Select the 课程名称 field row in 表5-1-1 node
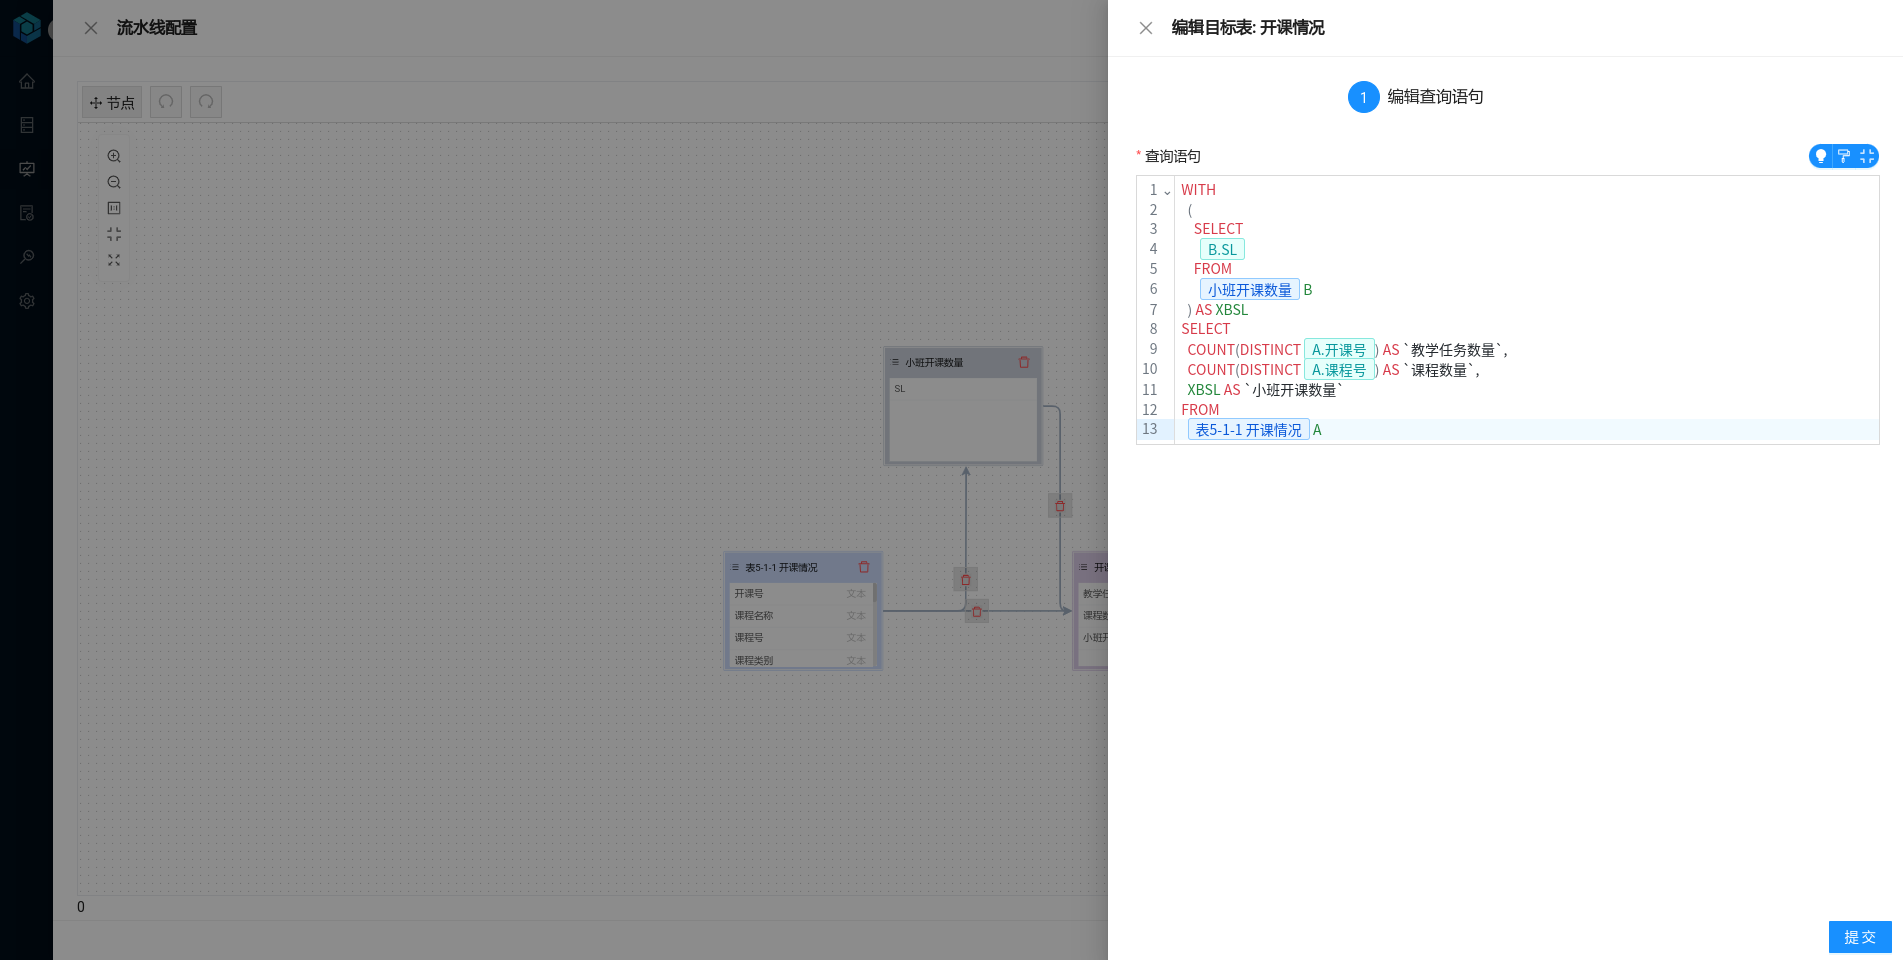This screenshot has width=1903, height=960. coord(800,615)
